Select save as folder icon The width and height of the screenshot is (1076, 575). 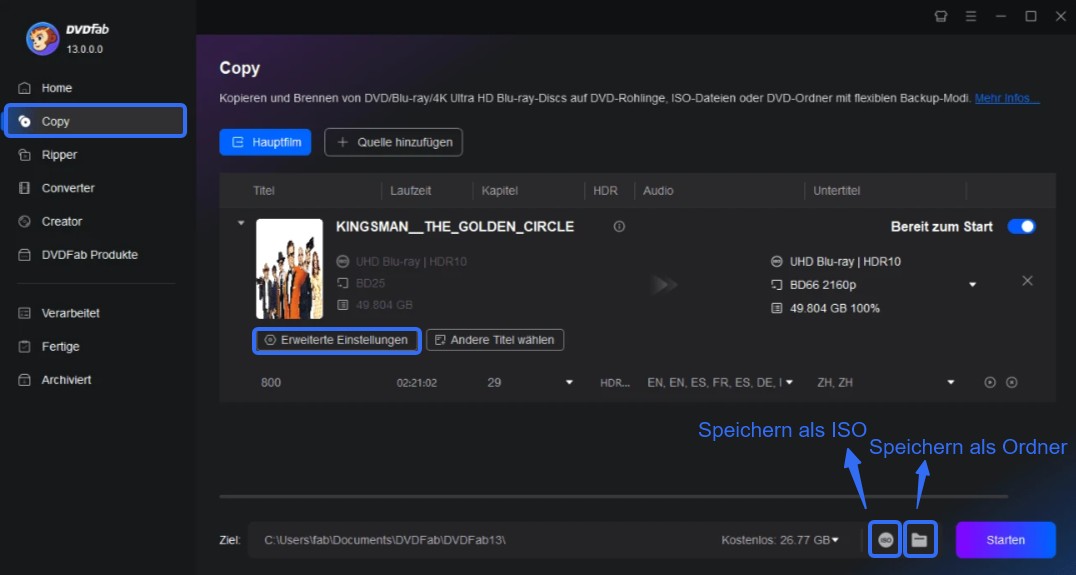coord(920,540)
